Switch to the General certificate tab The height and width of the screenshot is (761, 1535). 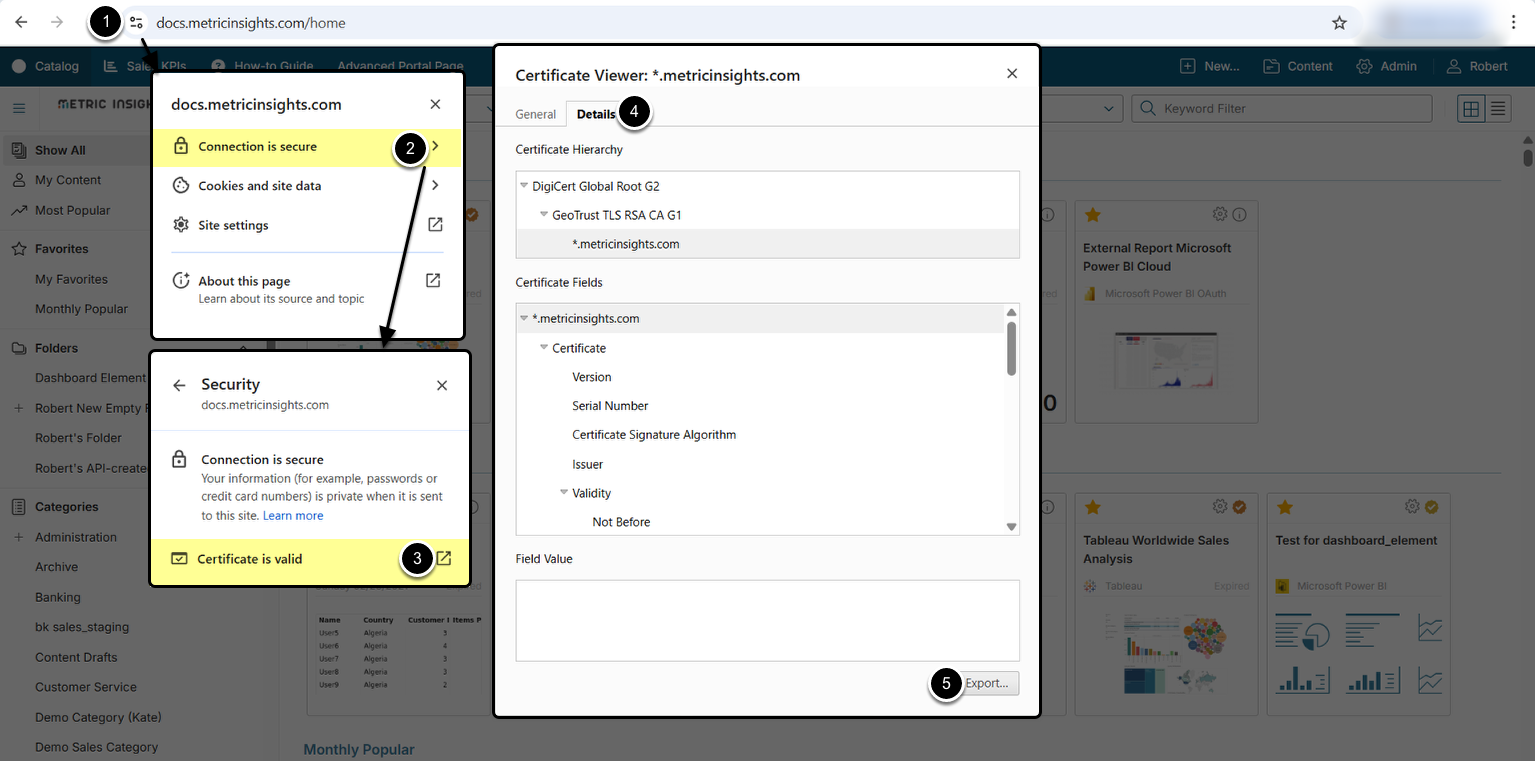click(535, 114)
